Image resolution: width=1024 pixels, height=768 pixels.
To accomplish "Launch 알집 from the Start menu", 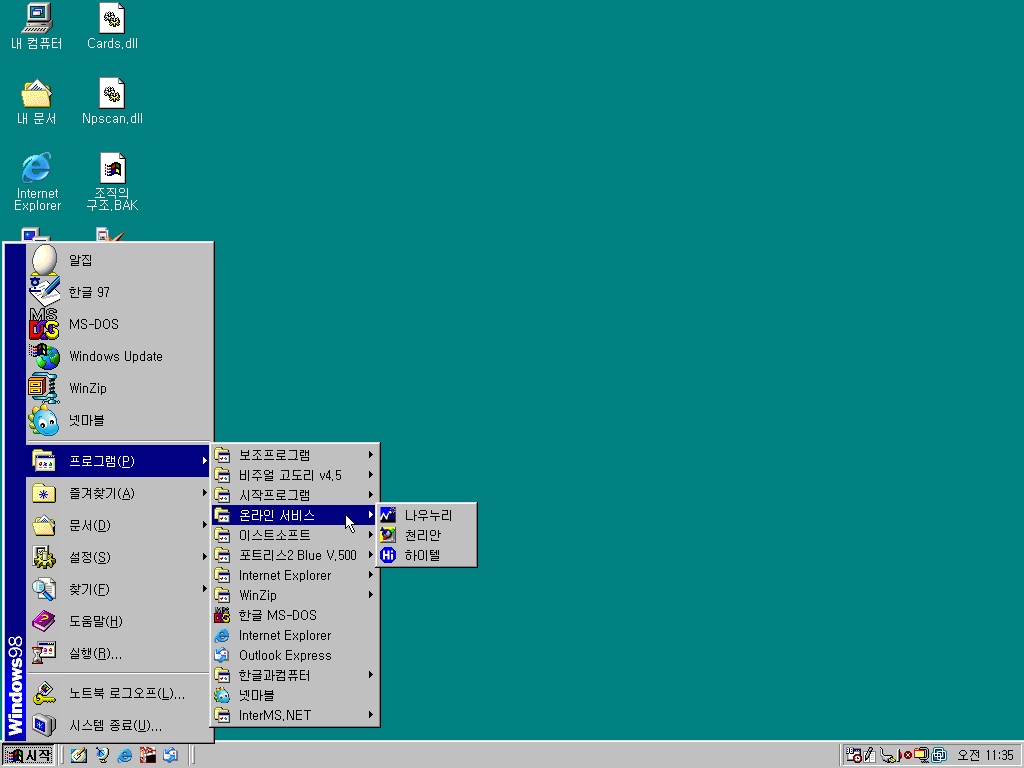I will pos(120,260).
